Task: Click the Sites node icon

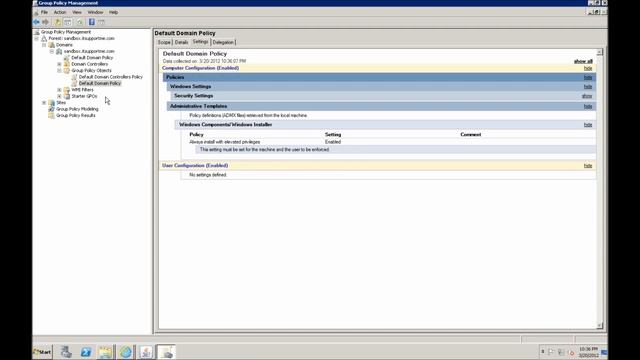Action: (52, 103)
